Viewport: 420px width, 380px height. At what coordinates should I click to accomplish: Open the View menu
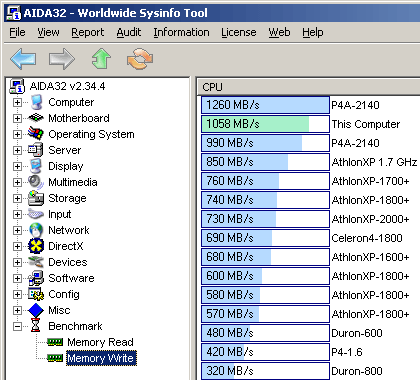tap(48, 32)
